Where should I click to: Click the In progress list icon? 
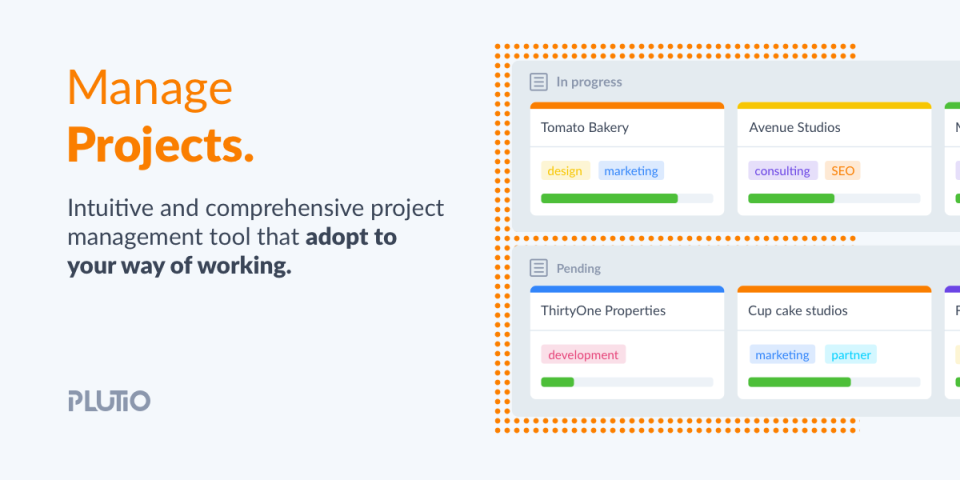[539, 82]
